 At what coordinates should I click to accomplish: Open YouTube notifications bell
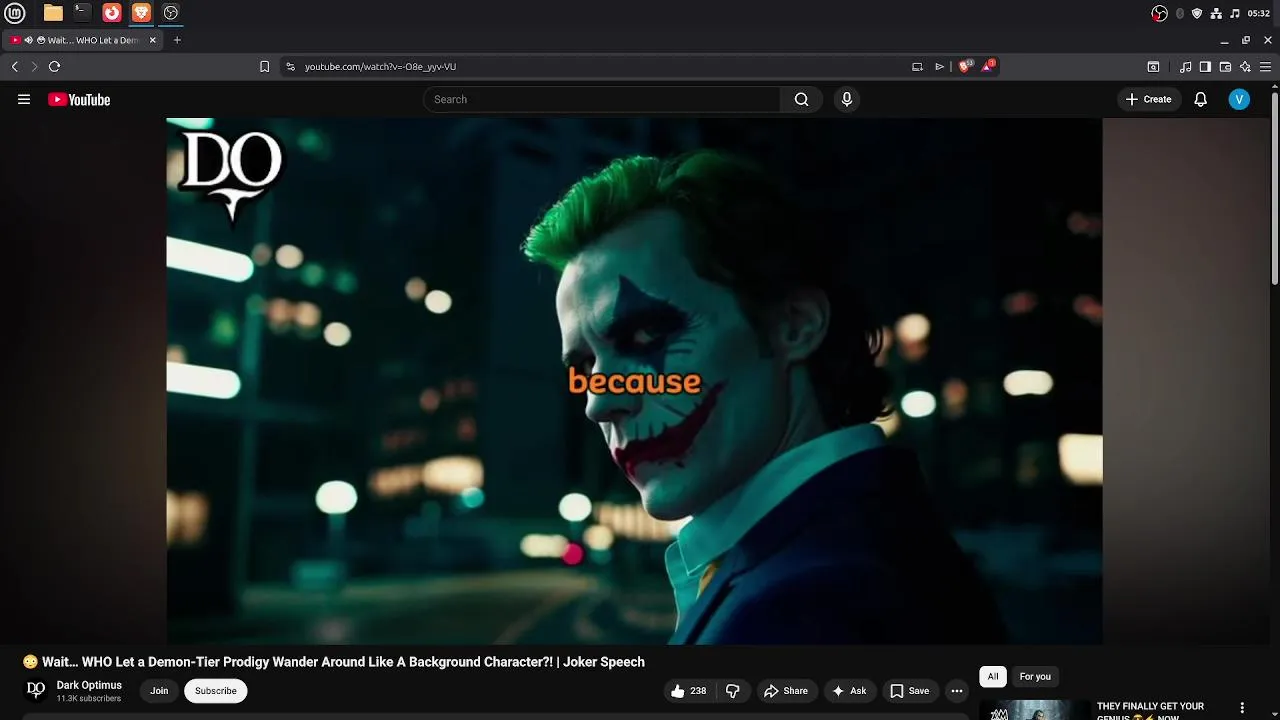pyautogui.click(x=1201, y=99)
